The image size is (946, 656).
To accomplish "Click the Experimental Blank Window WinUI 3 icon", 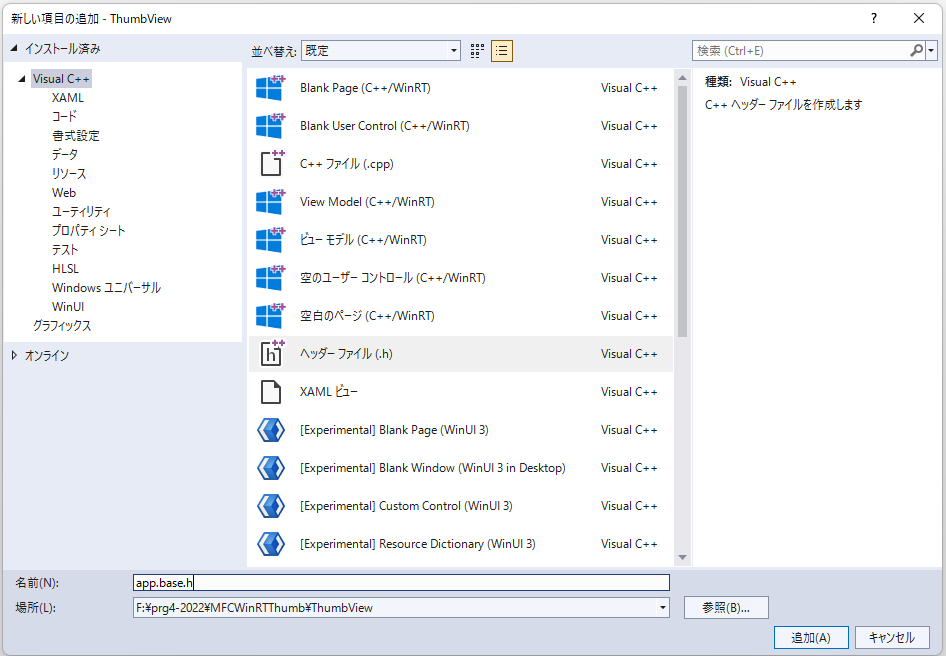I will pyautogui.click(x=271, y=468).
